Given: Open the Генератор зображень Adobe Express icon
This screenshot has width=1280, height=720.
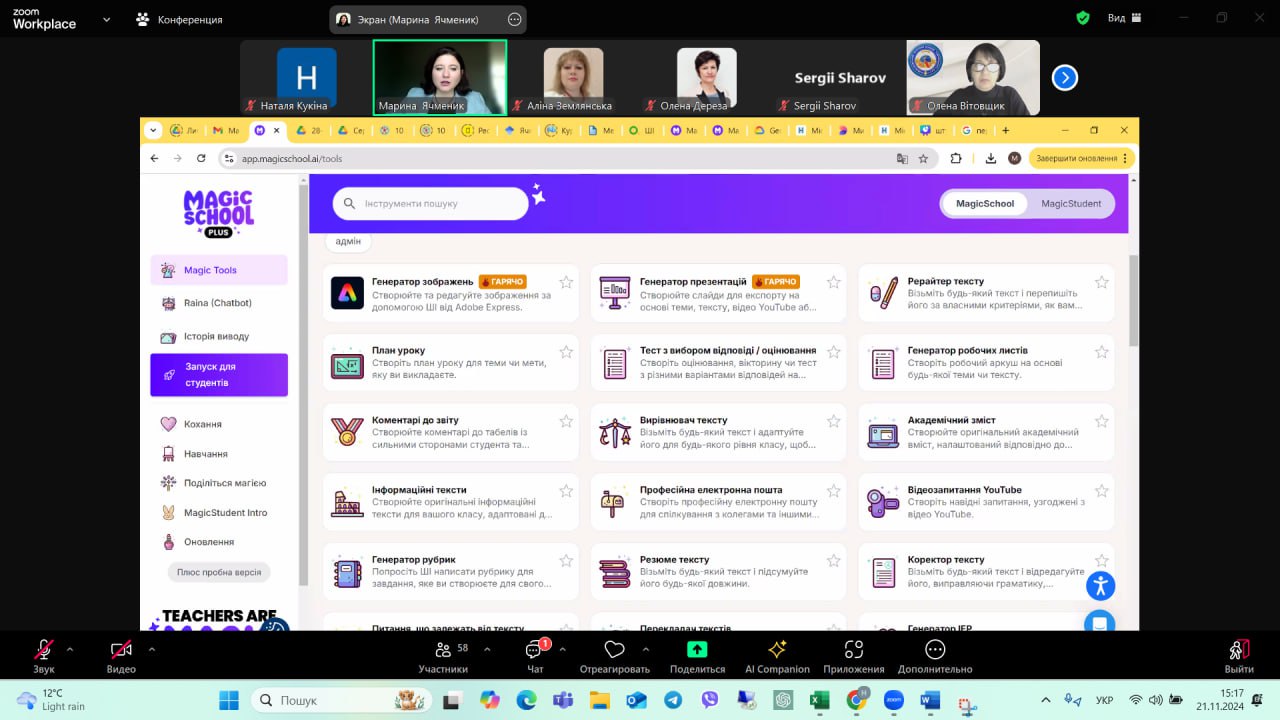Looking at the screenshot, I should point(348,293).
